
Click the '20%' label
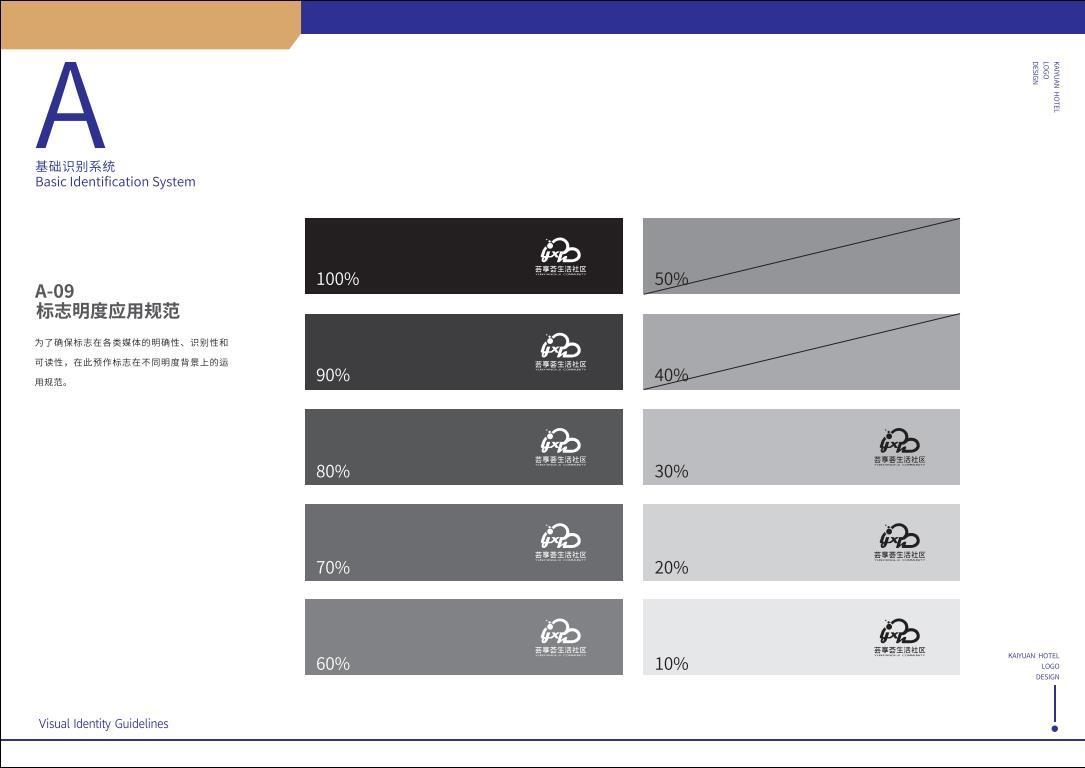coord(671,567)
